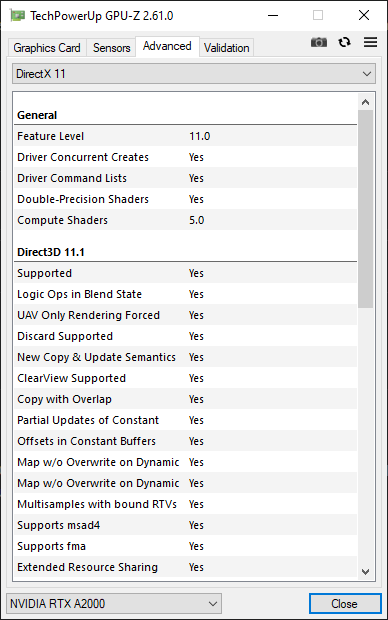Open the hamburger menu icon
The height and width of the screenshot is (620, 388).
[x=370, y=42]
